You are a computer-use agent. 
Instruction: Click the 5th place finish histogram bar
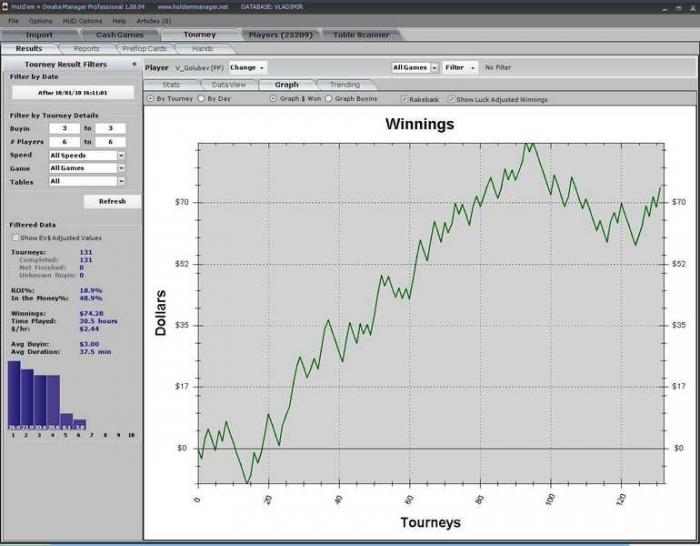[x=67, y=422]
